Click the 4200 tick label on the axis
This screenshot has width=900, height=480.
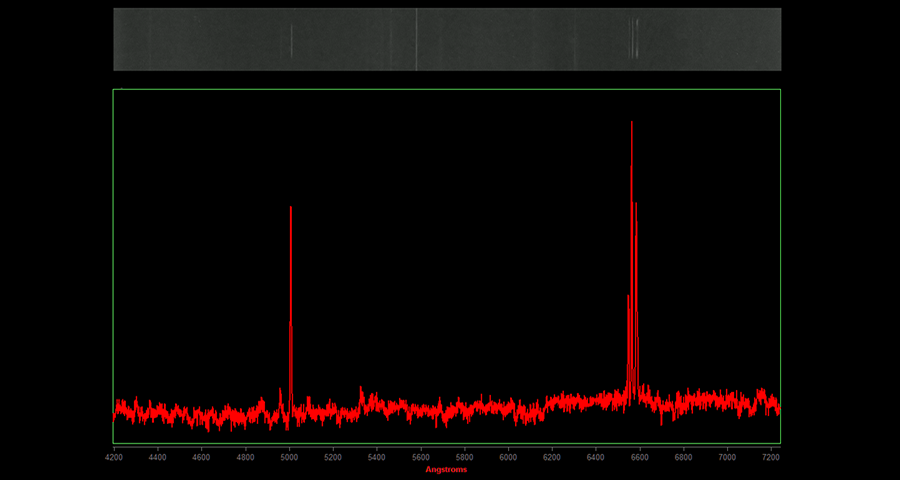point(114,457)
